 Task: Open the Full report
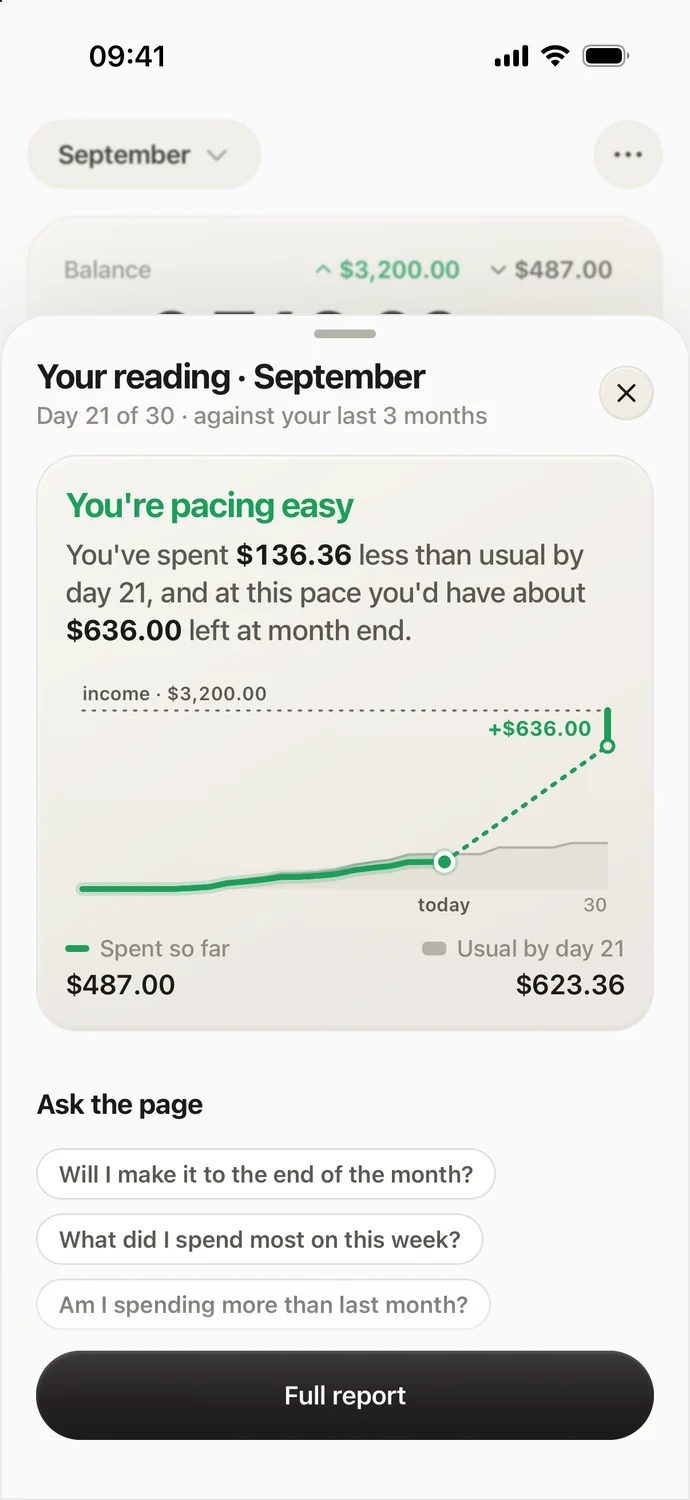(x=345, y=1396)
